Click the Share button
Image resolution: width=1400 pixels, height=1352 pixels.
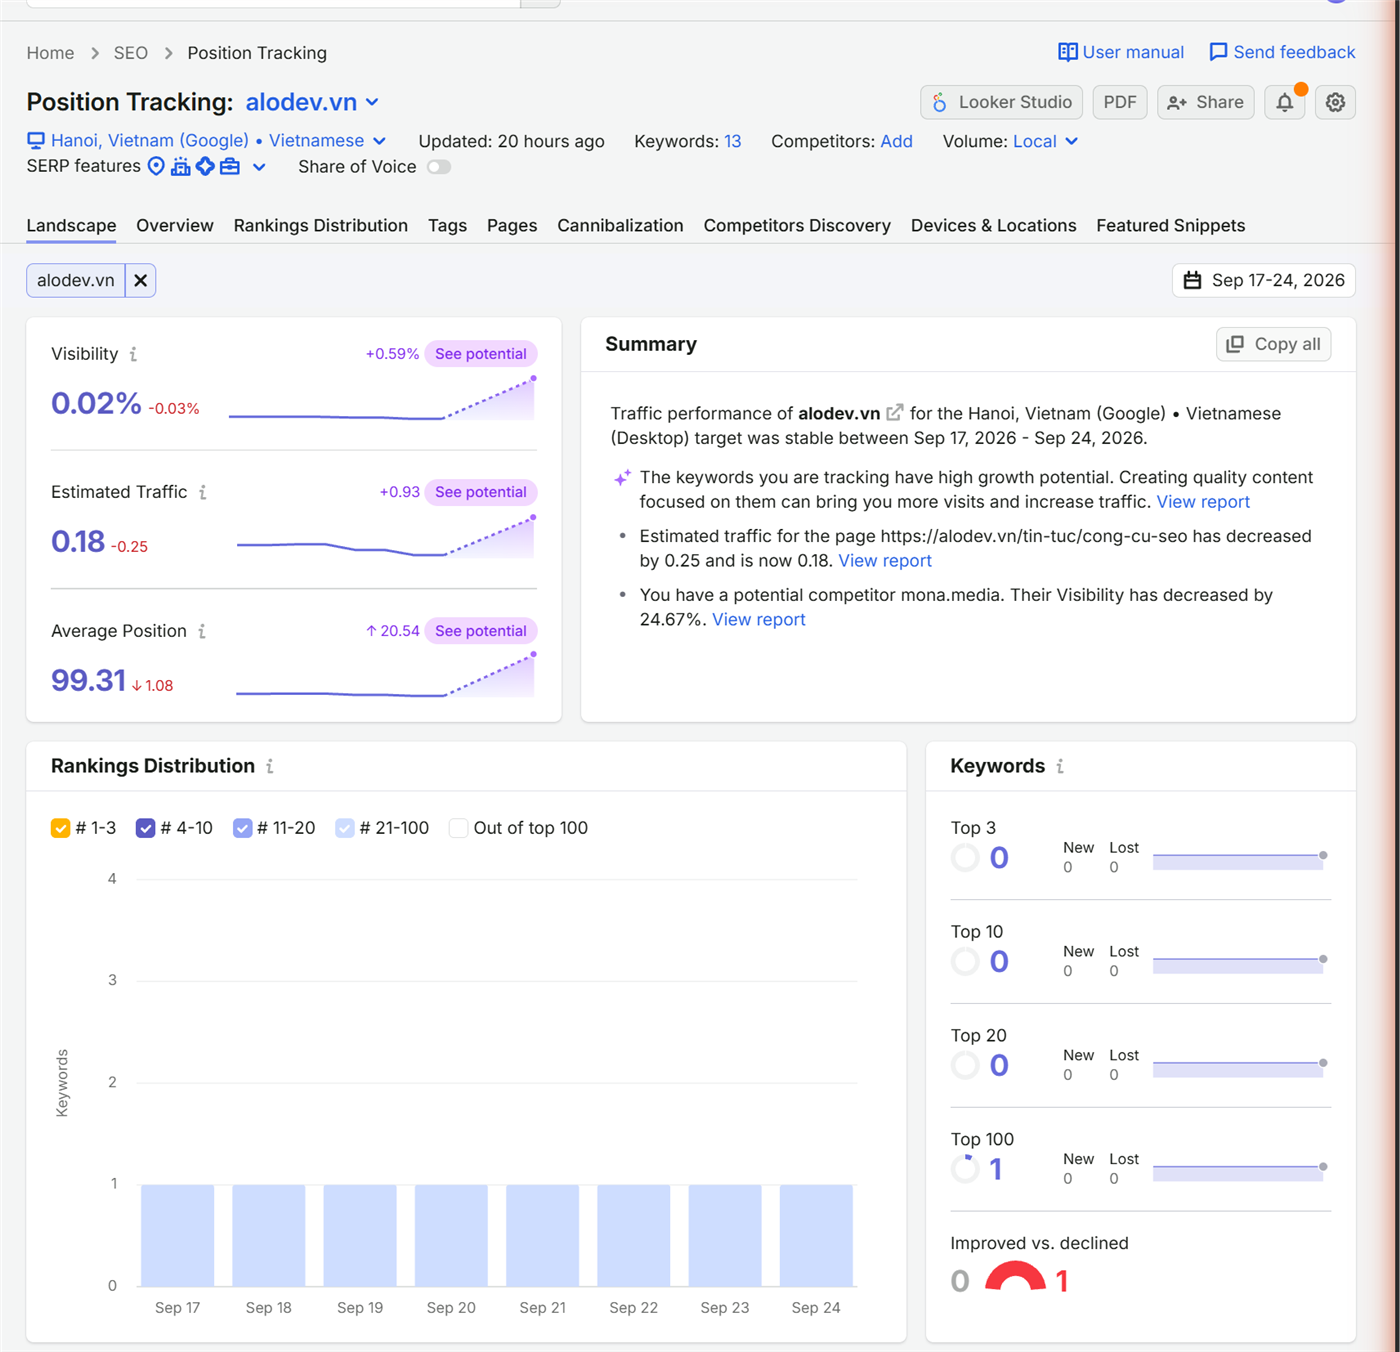click(1205, 102)
